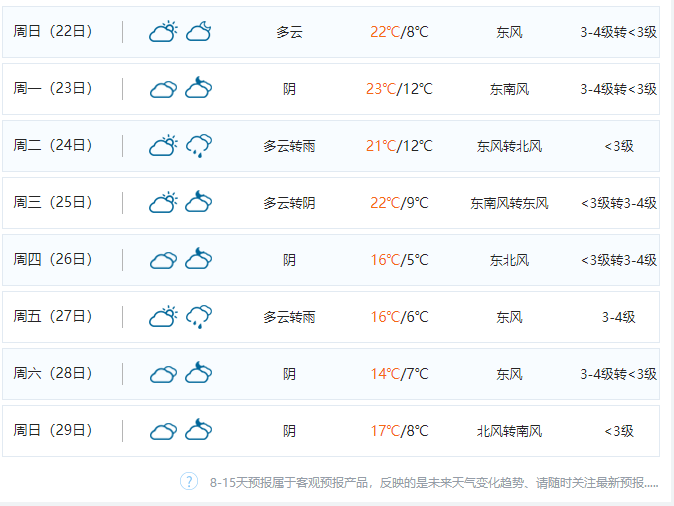Image resolution: width=674 pixels, height=506 pixels.
Task: Click the night overcast icon for 周一(23日)
Action: pos(199,88)
